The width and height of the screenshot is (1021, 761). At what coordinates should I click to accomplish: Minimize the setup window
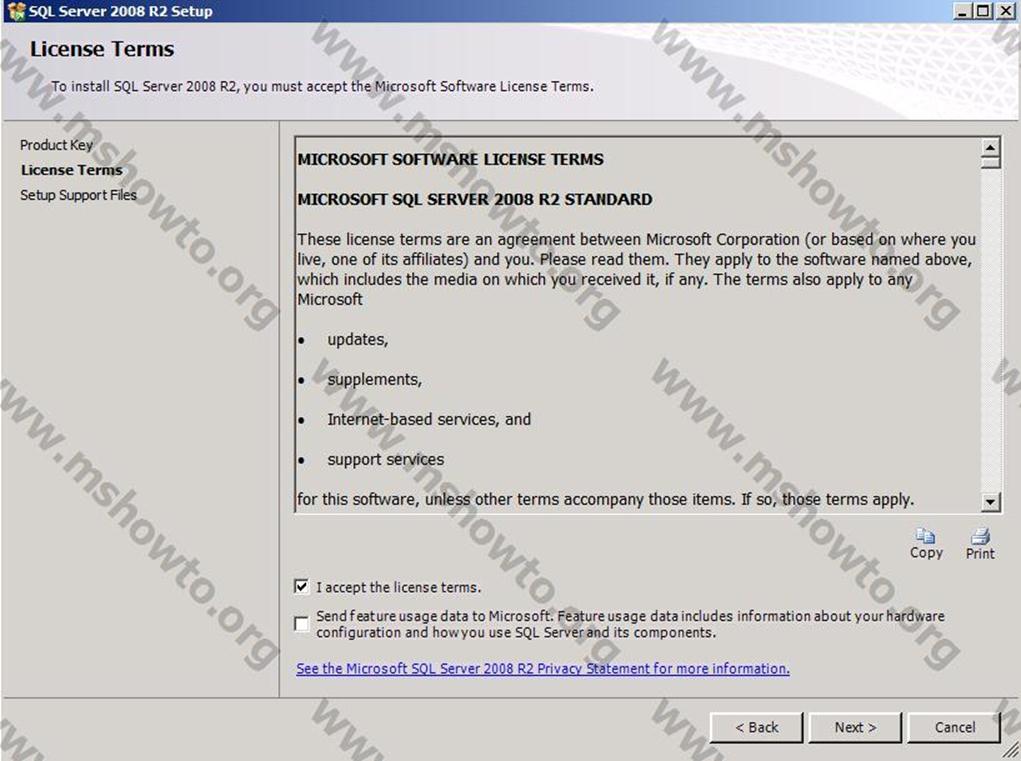pyautogui.click(x=962, y=11)
